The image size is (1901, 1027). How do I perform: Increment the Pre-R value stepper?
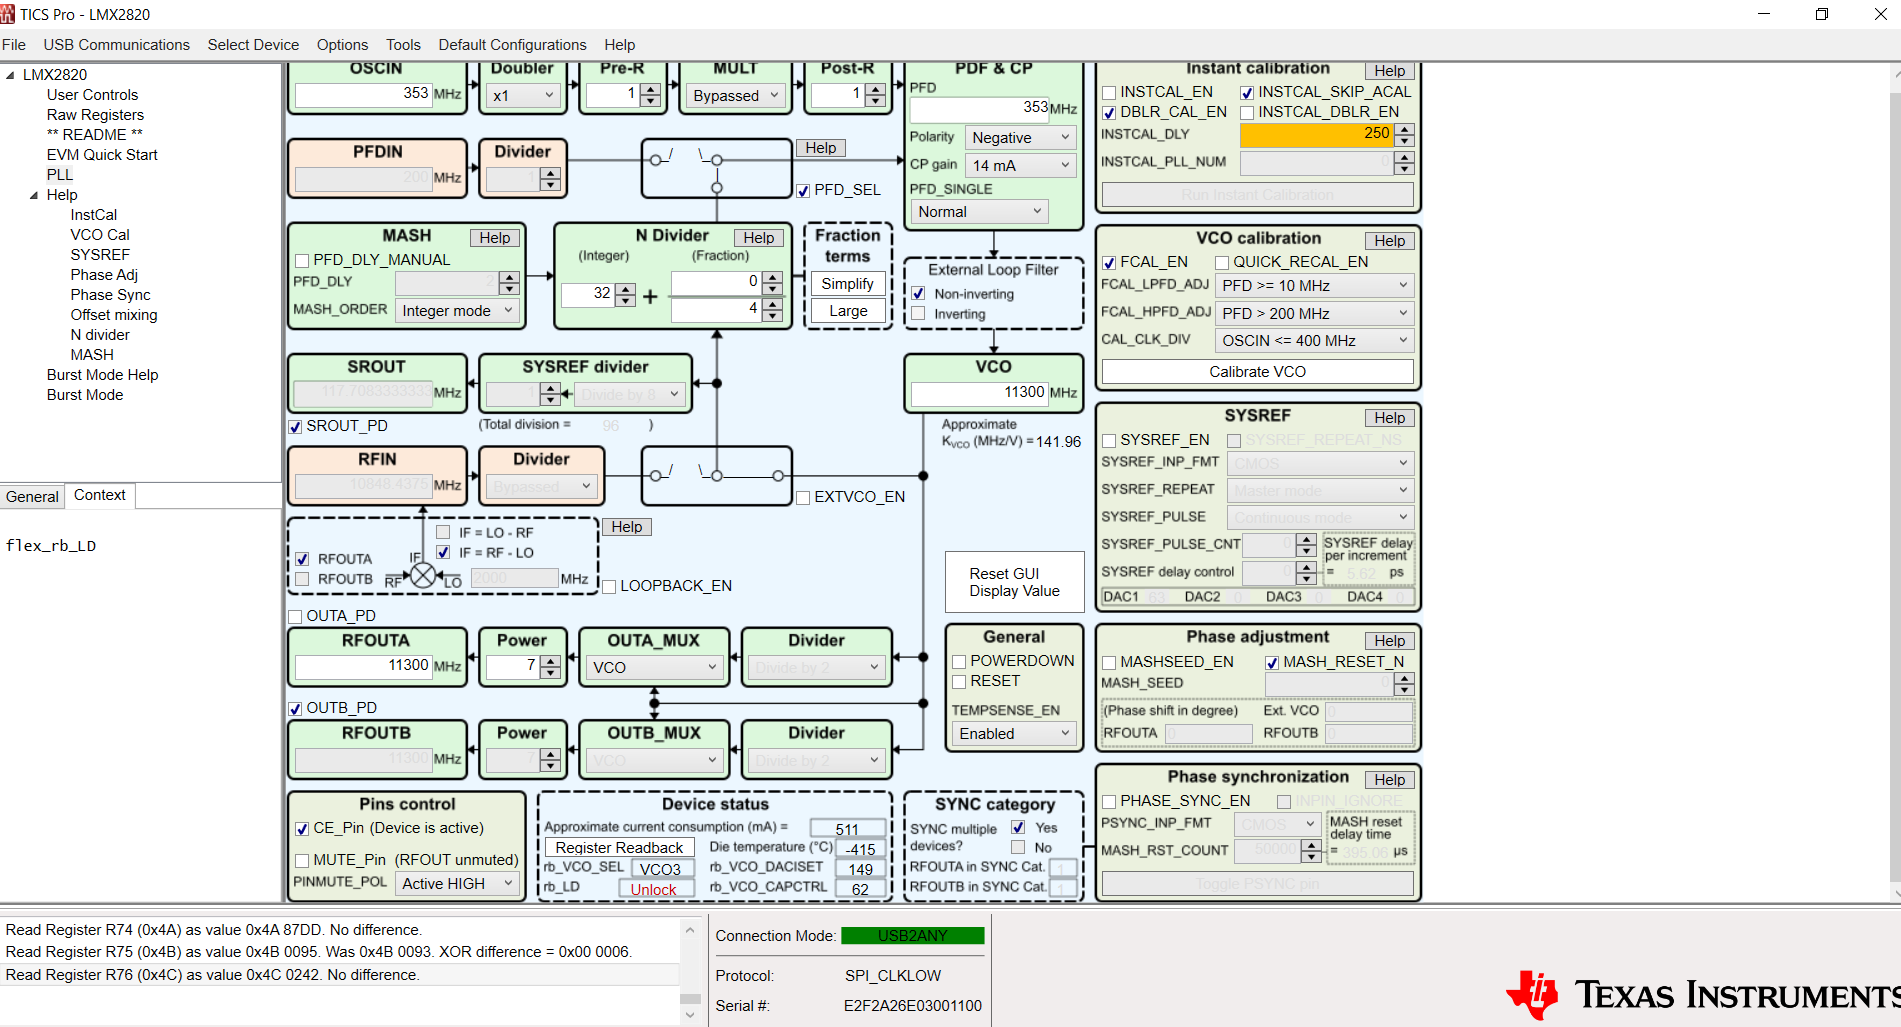pos(650,90)
